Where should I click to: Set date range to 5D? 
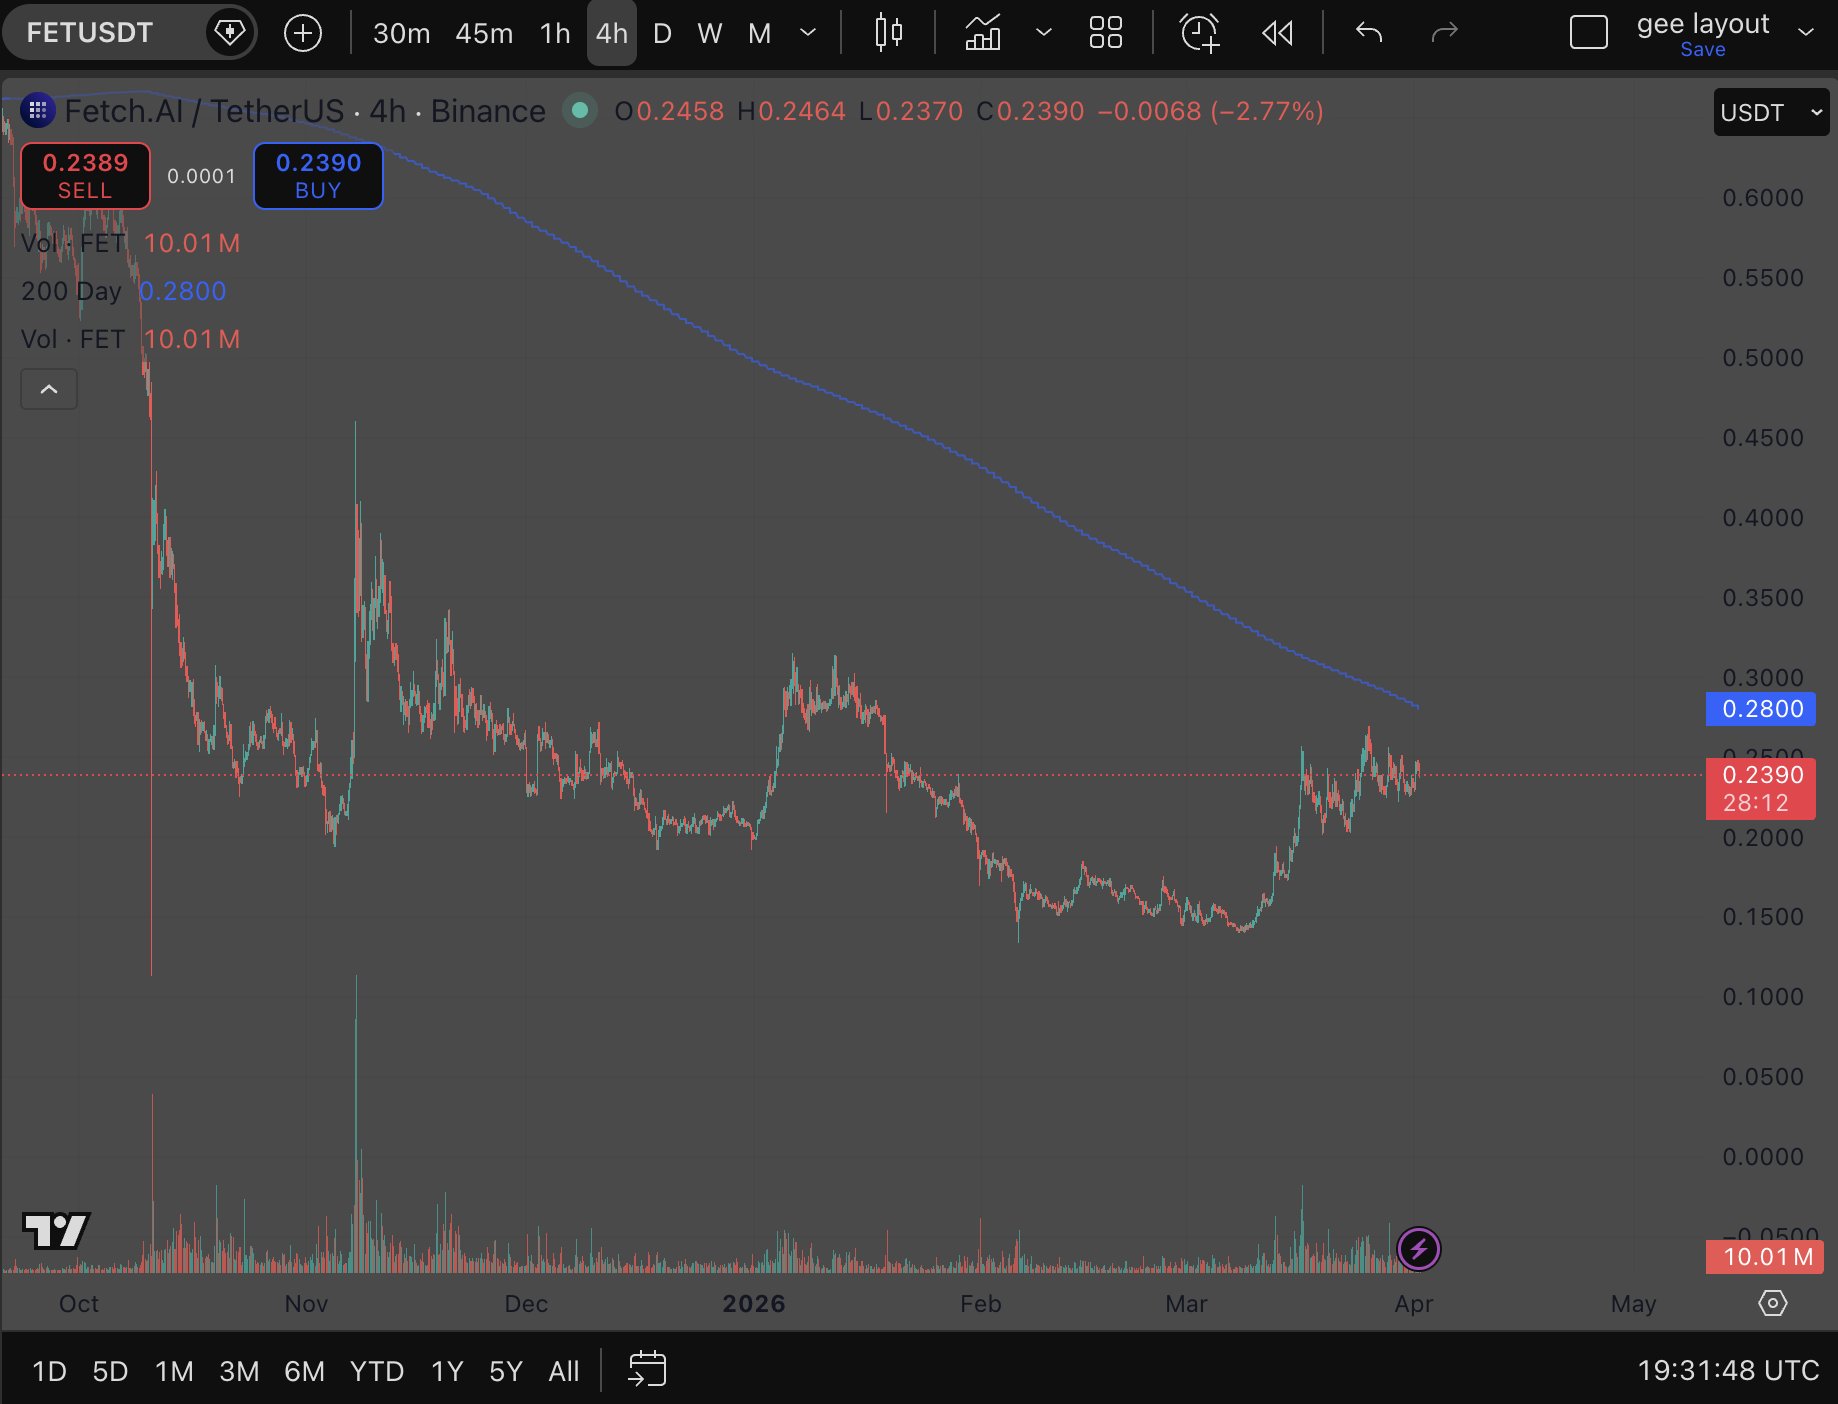point(110,1371)
